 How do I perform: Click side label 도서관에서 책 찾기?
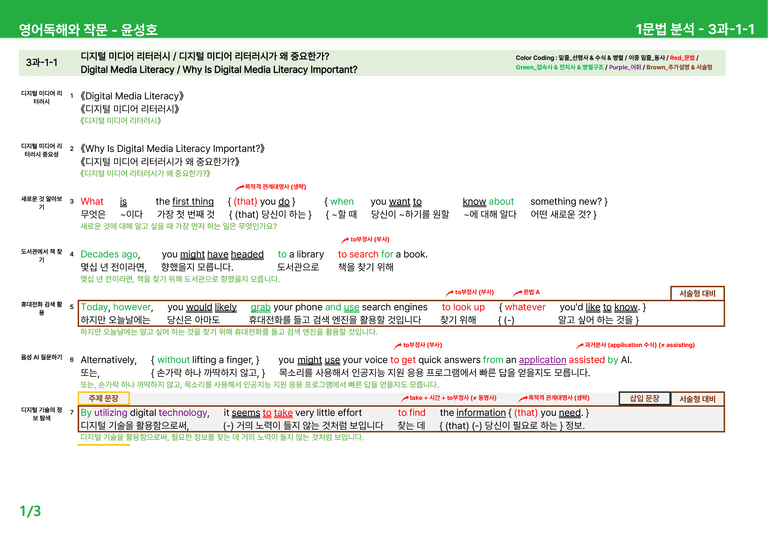coord(42,256)
